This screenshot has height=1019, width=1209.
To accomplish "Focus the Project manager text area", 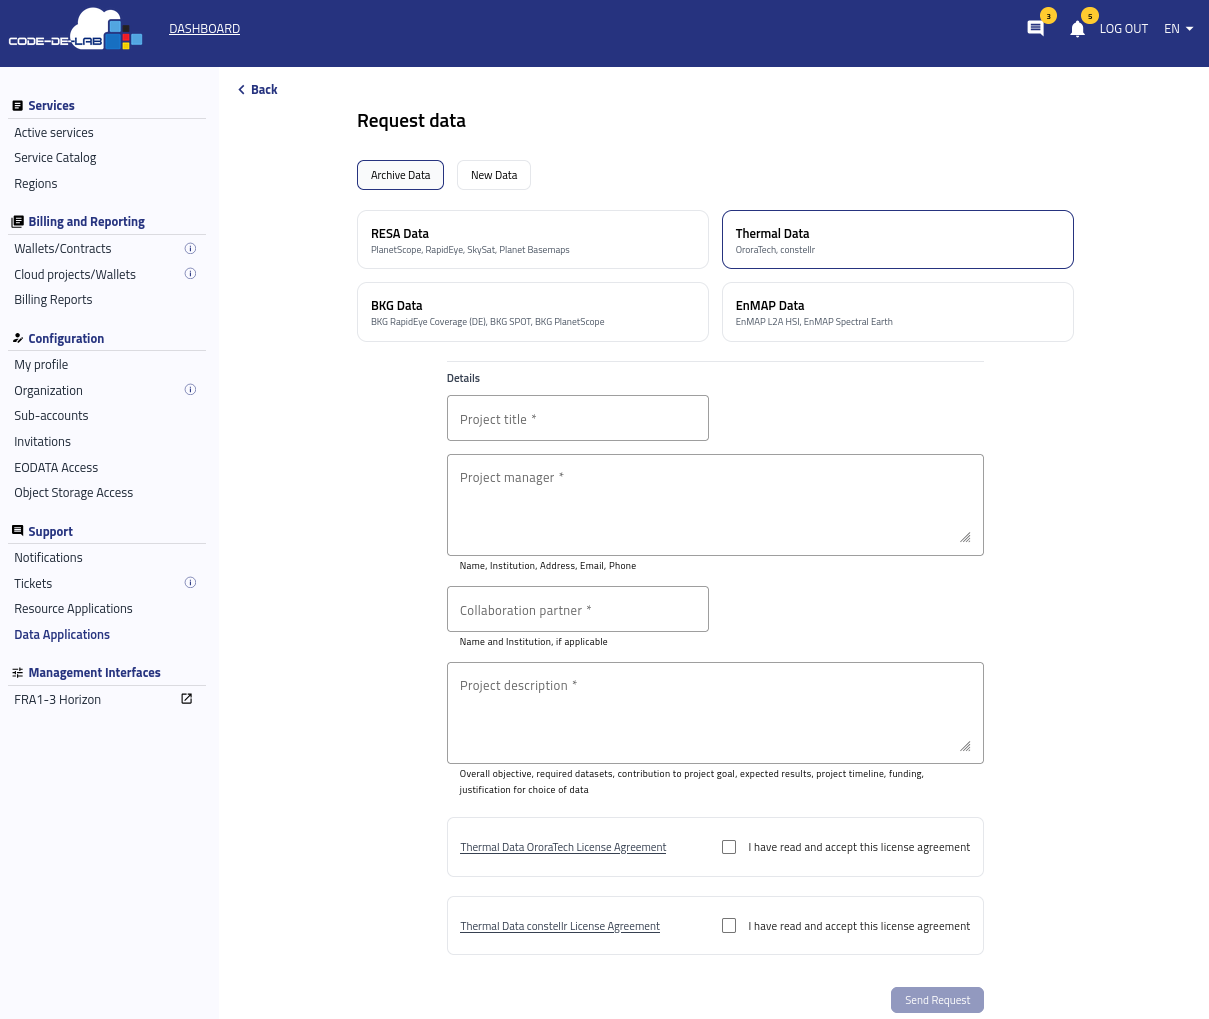I will (715, 505).
